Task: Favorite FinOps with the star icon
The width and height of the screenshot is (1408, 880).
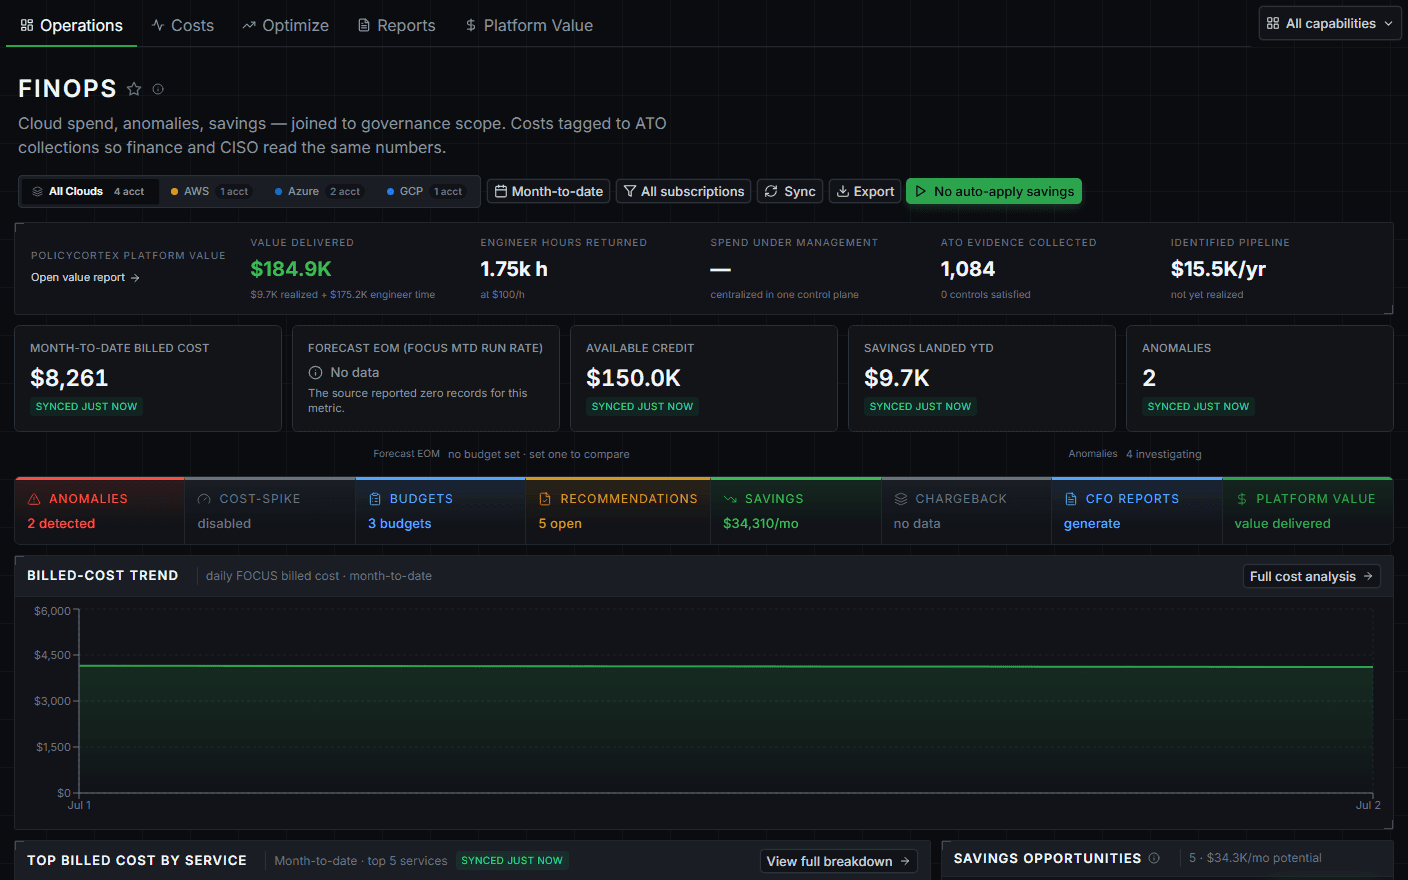Action: [x=134, y=89]
